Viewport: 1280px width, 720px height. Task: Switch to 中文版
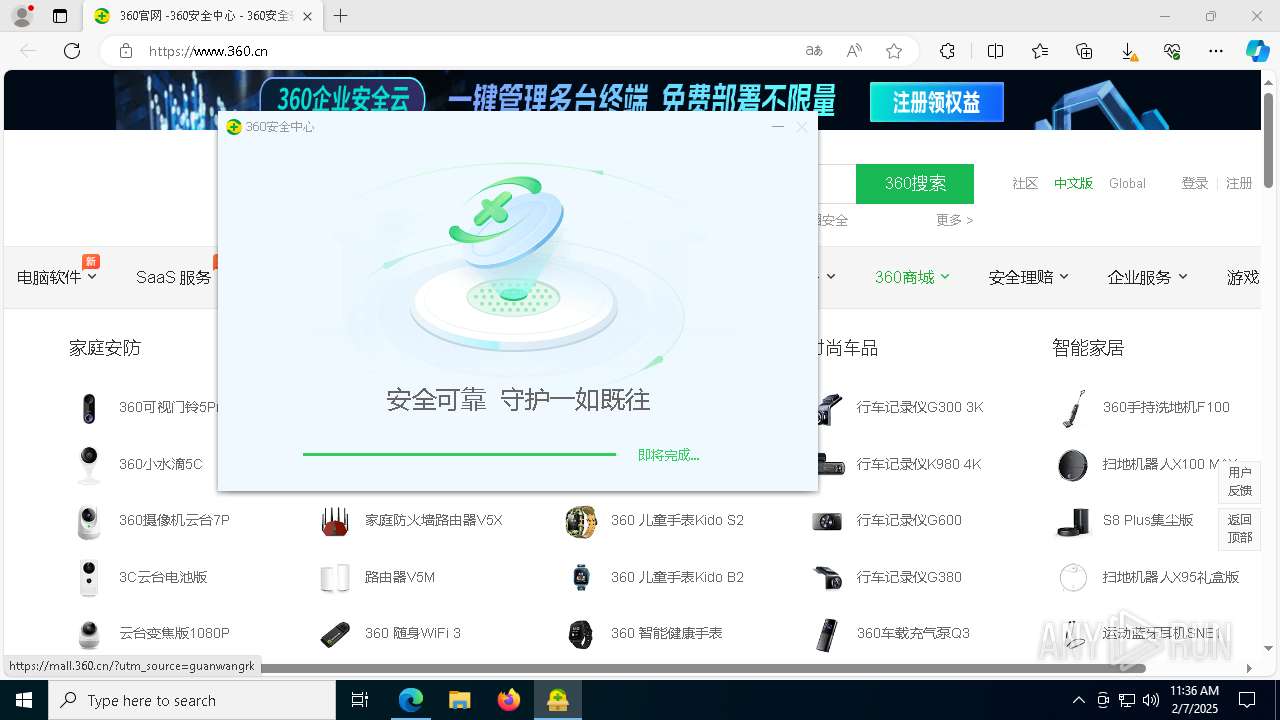point(1073,183)
